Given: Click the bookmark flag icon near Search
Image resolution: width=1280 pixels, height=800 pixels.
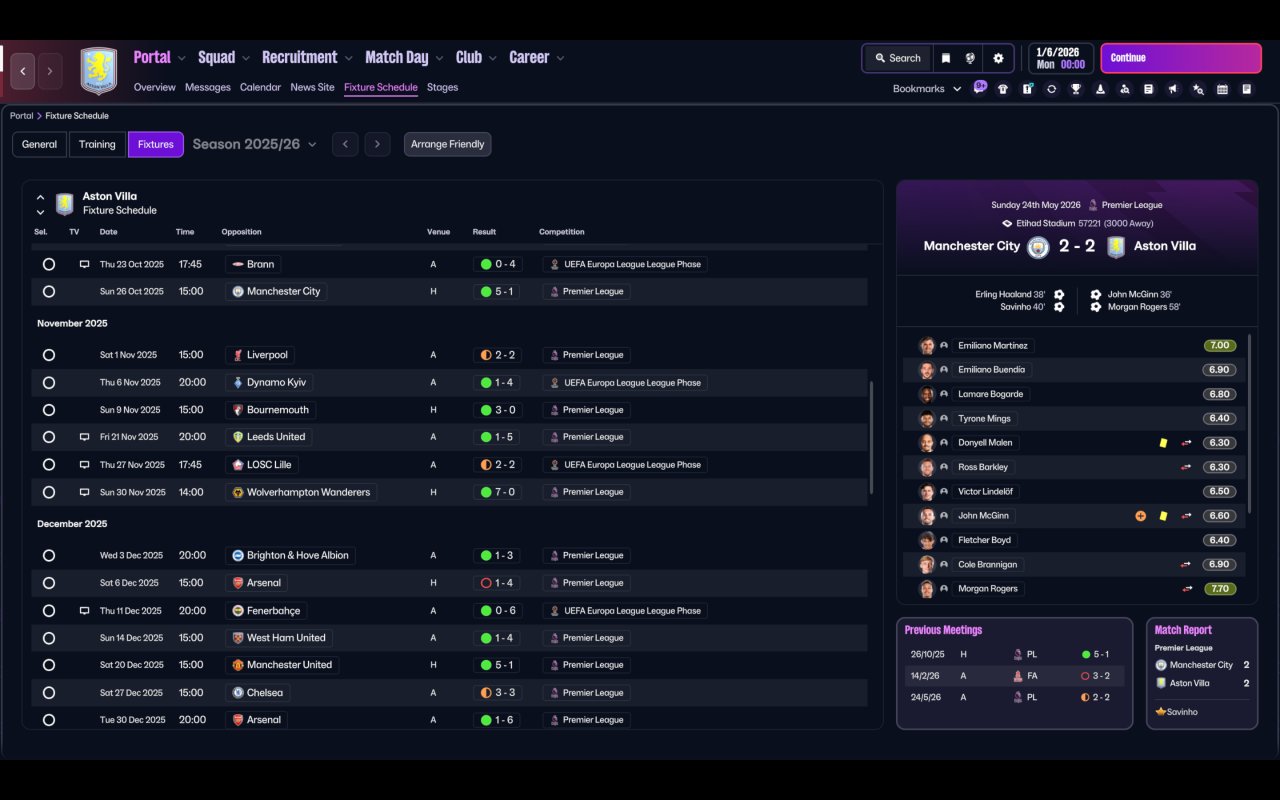Looking at the screenshot, I should tap(945, 58).
